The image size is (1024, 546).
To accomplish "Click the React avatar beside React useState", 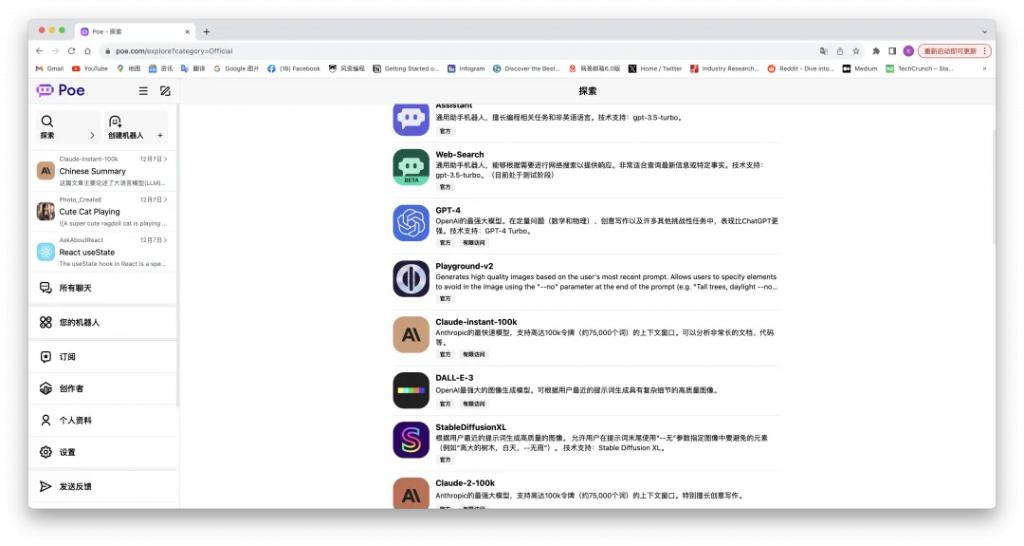I will 46,251.
